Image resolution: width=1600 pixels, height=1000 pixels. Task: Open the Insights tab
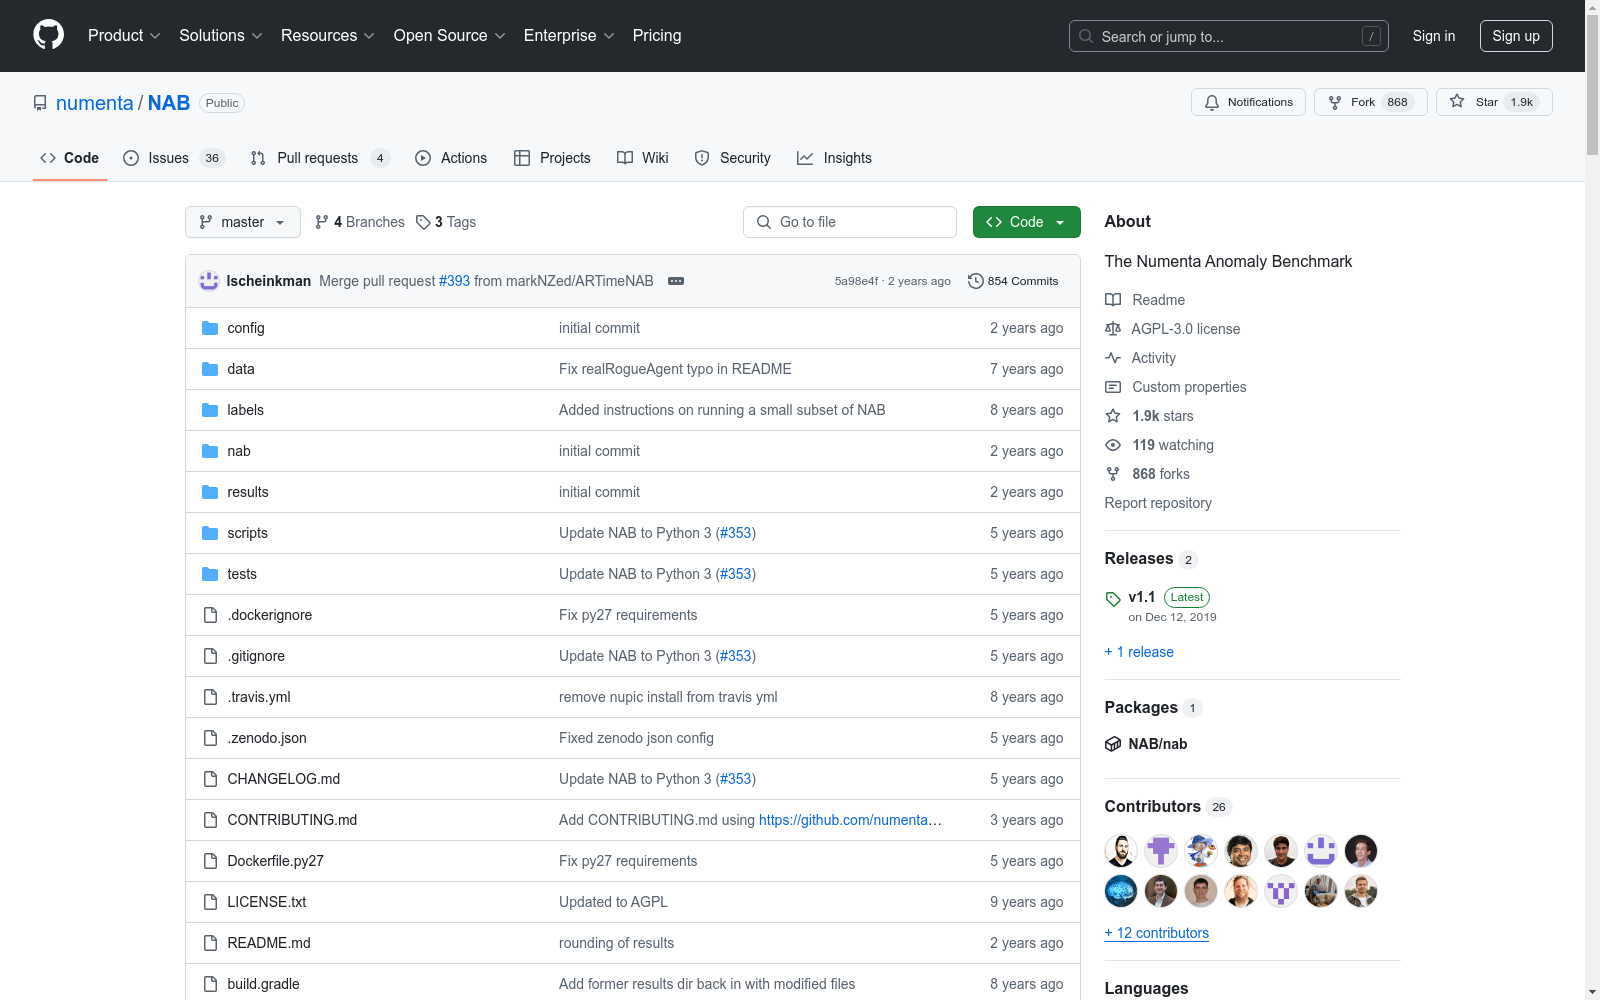click(835, 158)
